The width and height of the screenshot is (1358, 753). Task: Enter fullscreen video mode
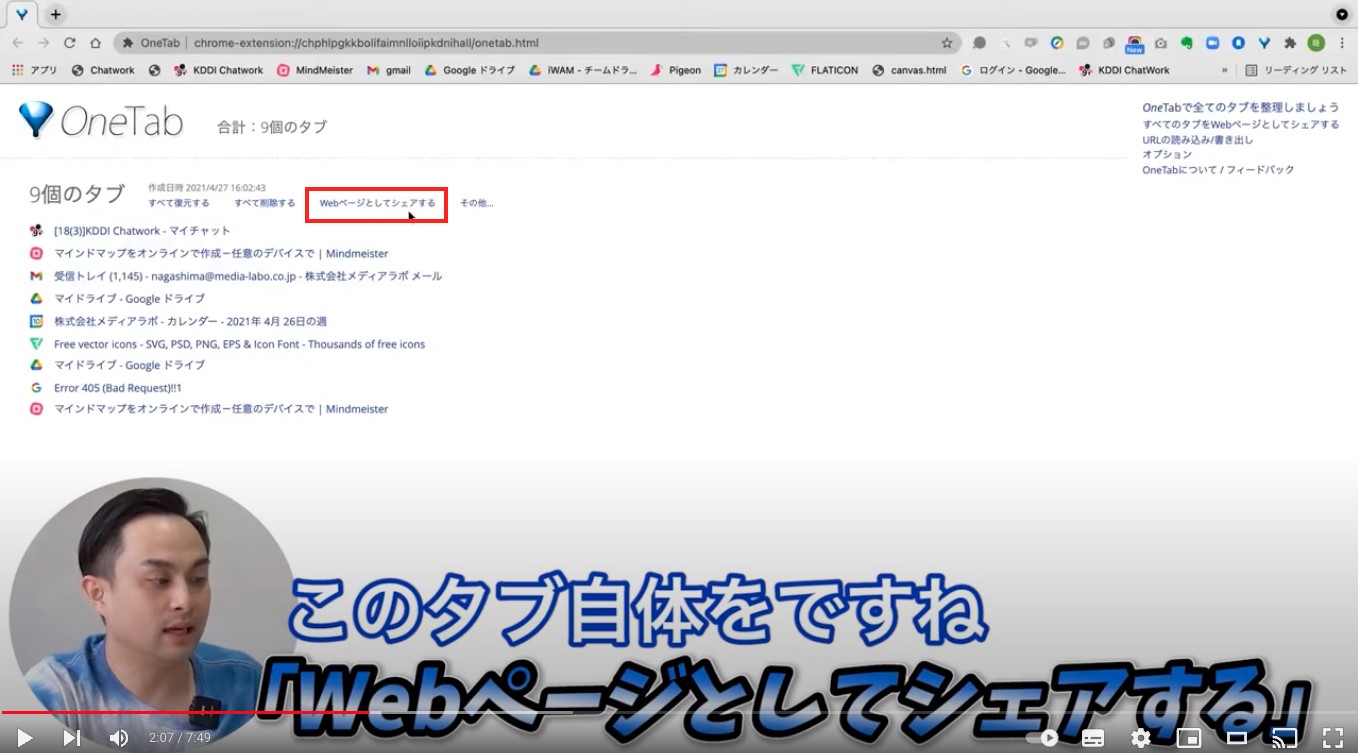coord(1333,738)
